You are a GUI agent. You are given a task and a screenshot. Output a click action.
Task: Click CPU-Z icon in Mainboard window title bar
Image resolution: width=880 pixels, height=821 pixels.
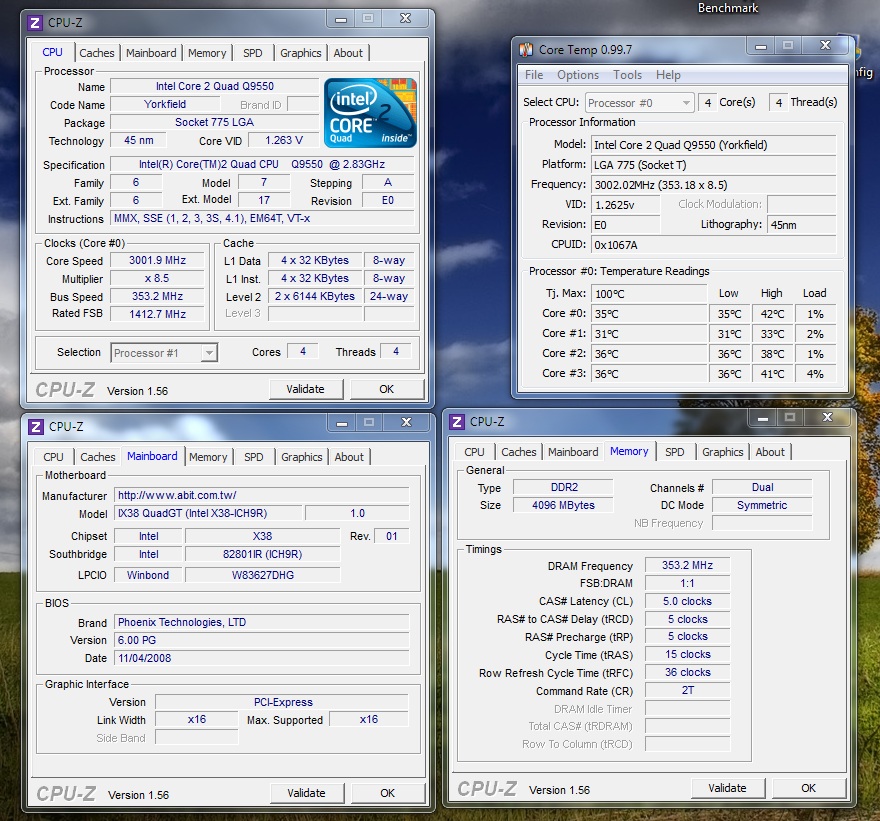36,427
